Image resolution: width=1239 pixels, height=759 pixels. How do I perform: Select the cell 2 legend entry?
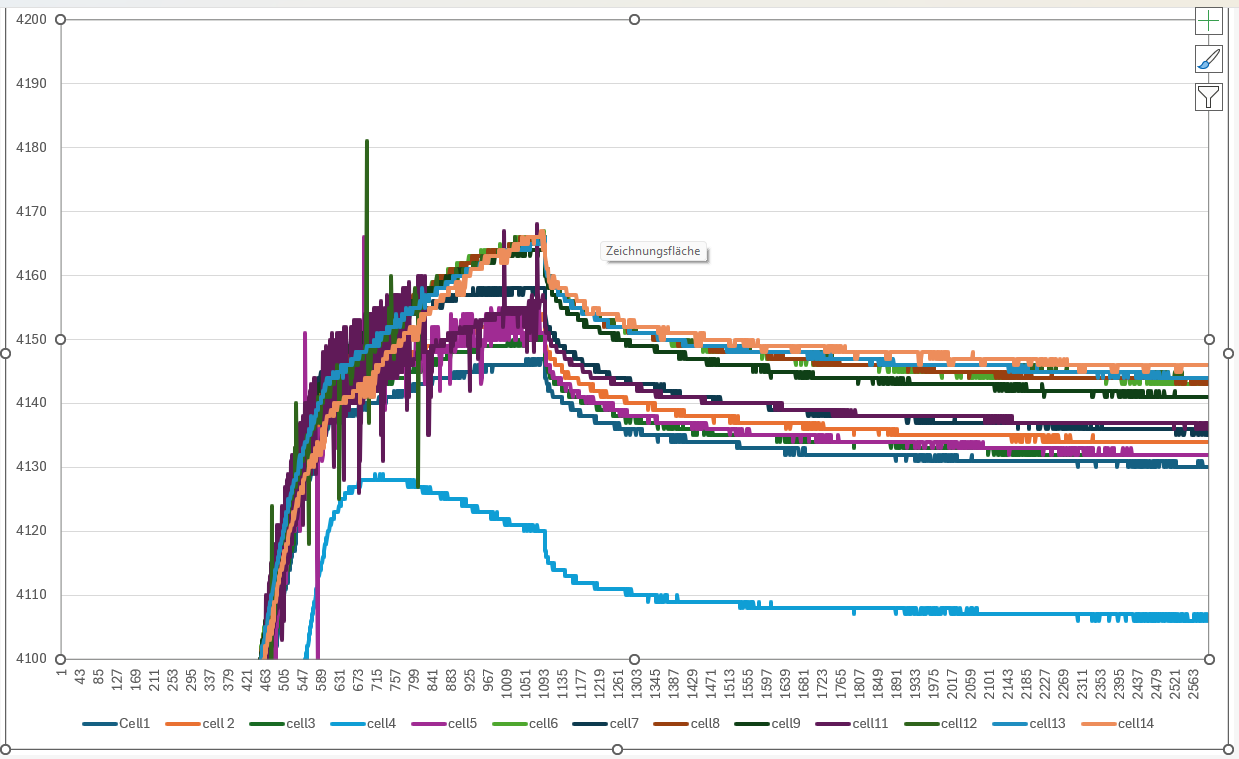point(199,723)
